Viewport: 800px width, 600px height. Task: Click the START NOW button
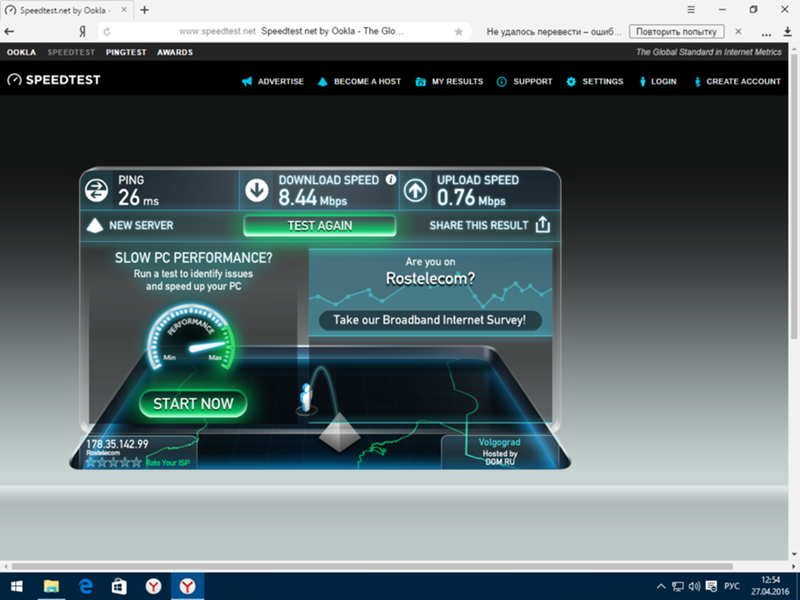point(193,404)
